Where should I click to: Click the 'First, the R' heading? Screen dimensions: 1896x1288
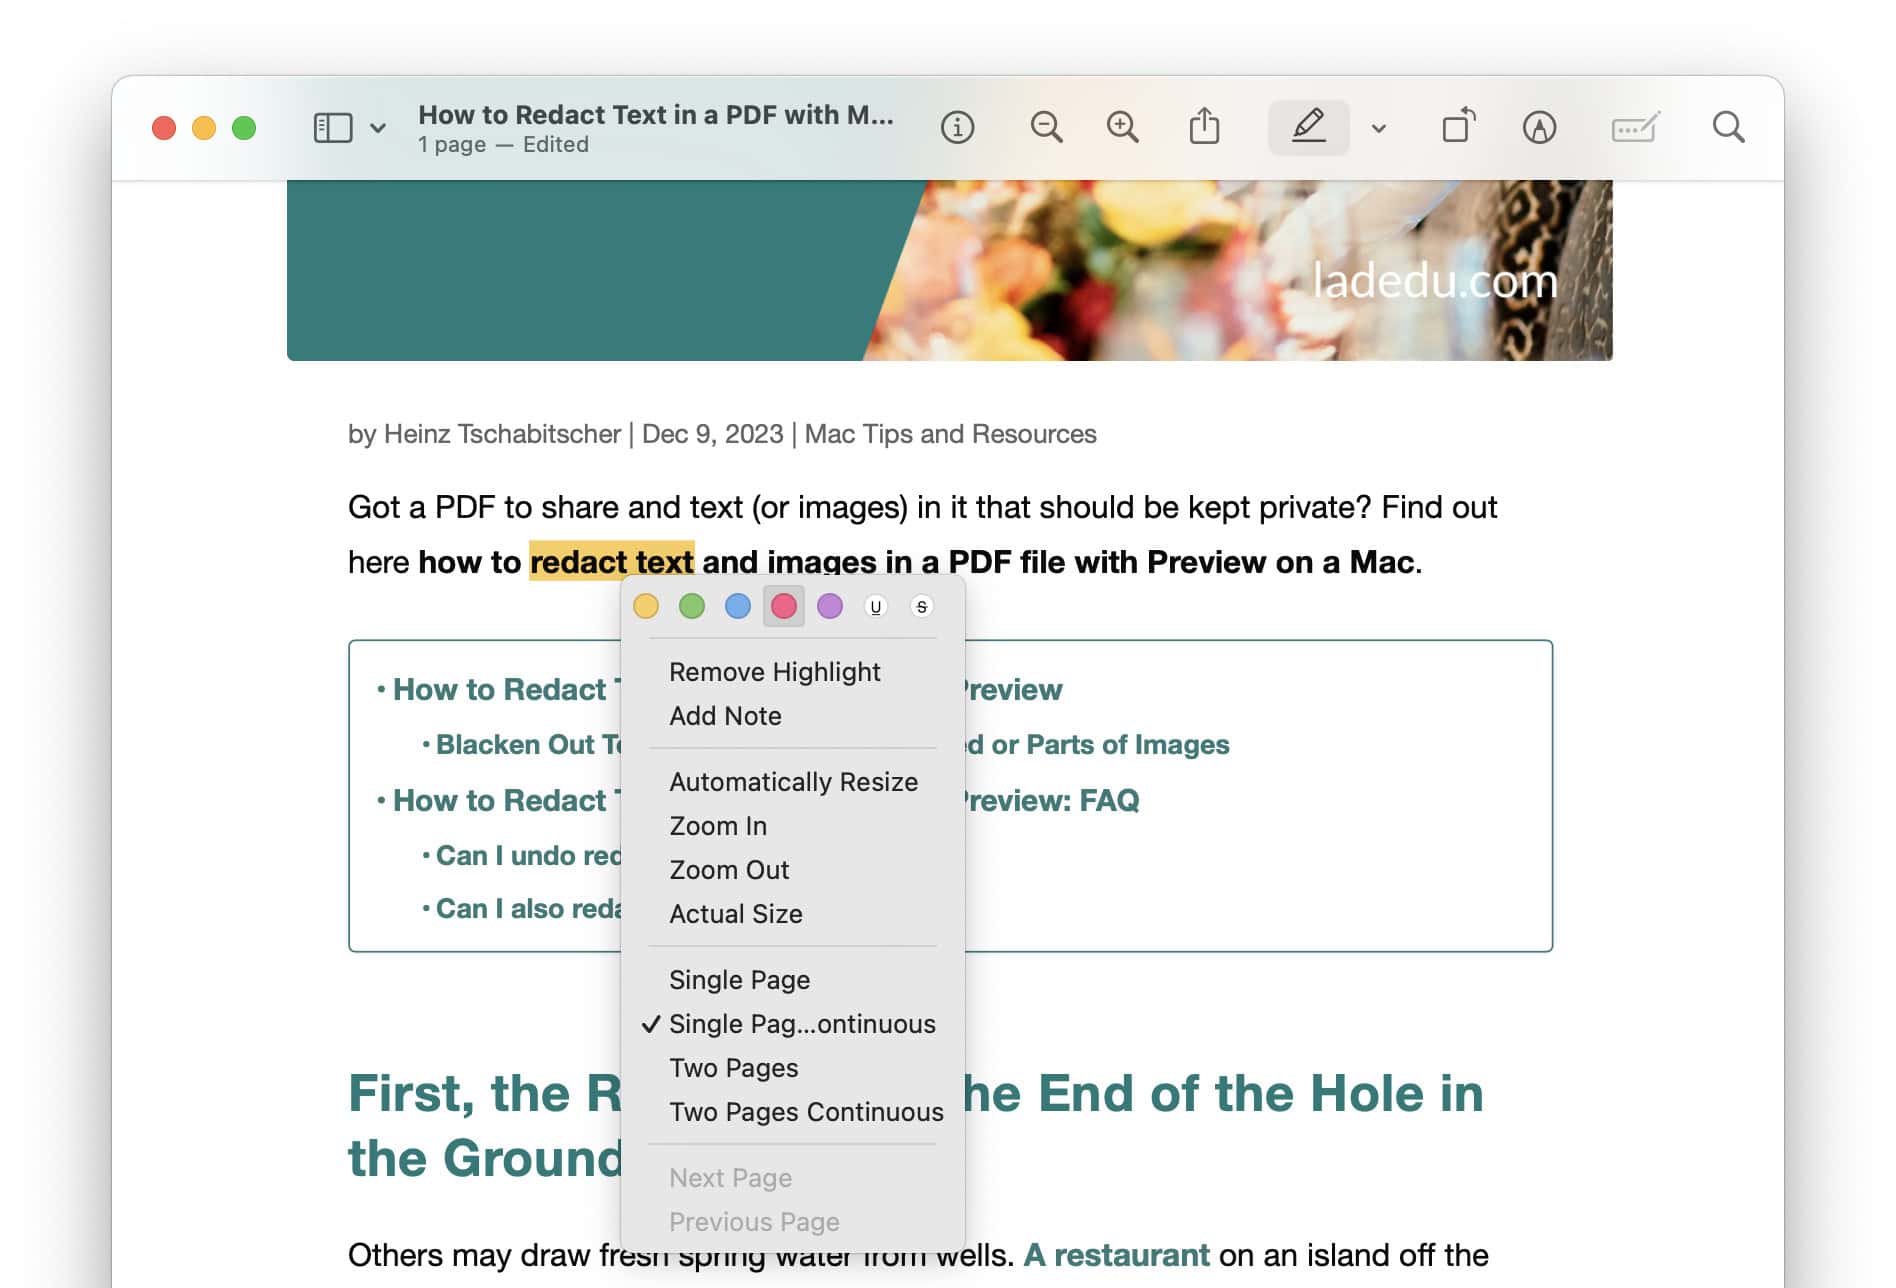(485, 1093)
